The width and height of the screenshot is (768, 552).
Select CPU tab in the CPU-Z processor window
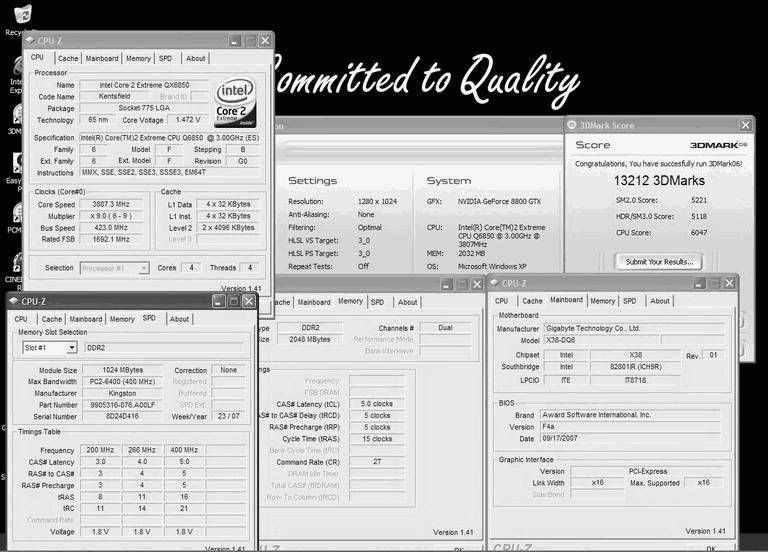37,57
